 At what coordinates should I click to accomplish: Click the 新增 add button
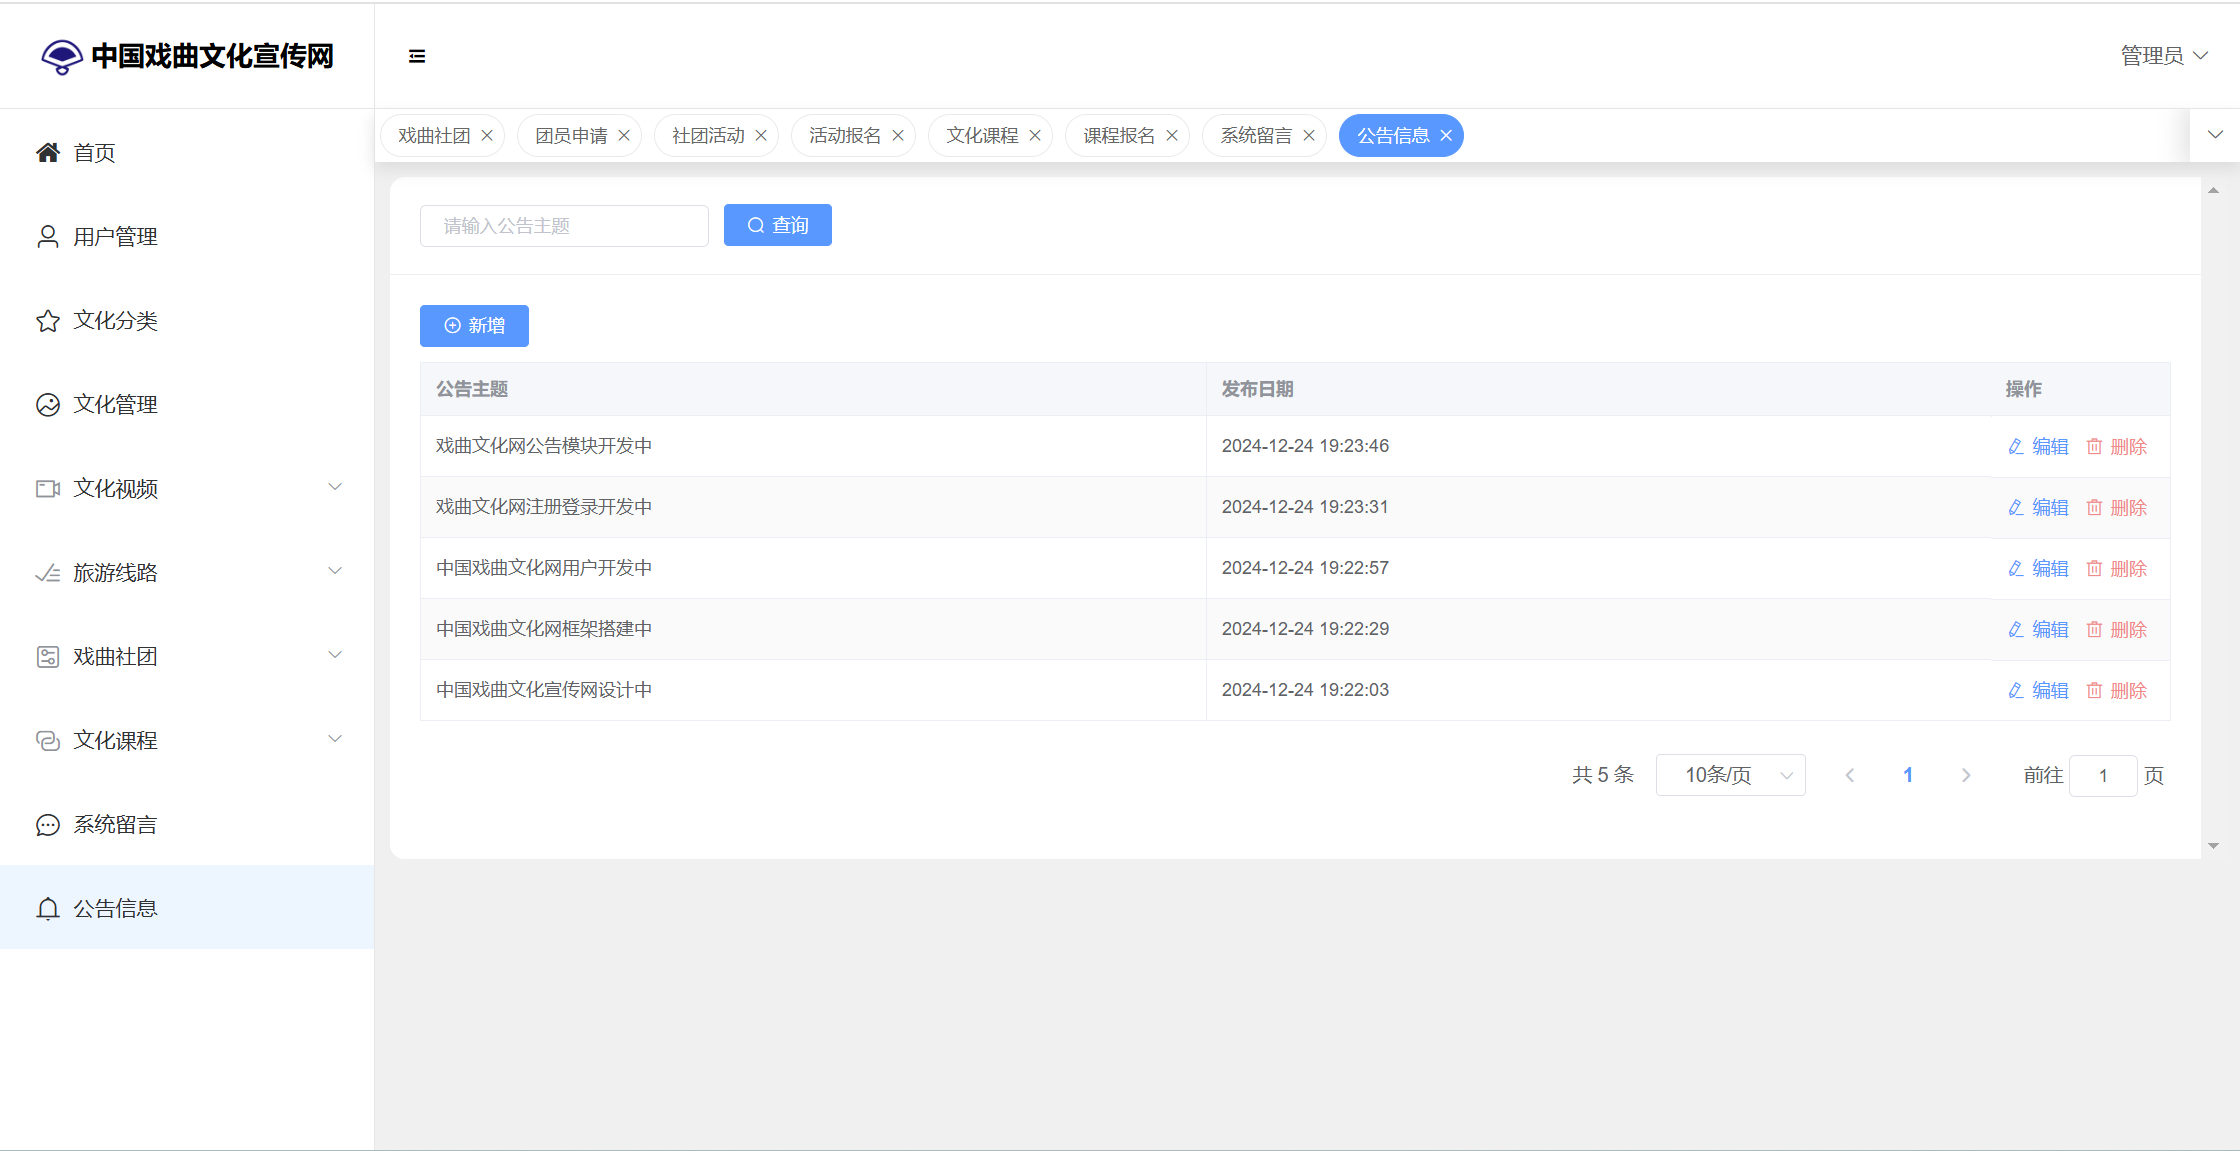(474, 325)
